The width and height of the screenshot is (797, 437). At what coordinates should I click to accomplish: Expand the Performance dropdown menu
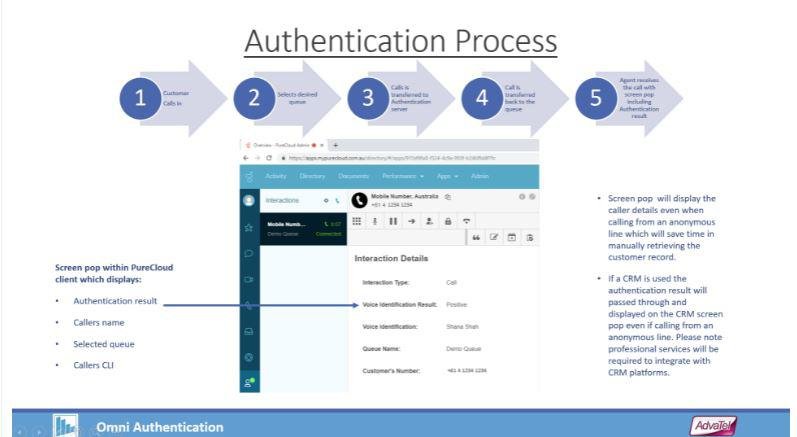pyautogui.click(x=403, y=176)
